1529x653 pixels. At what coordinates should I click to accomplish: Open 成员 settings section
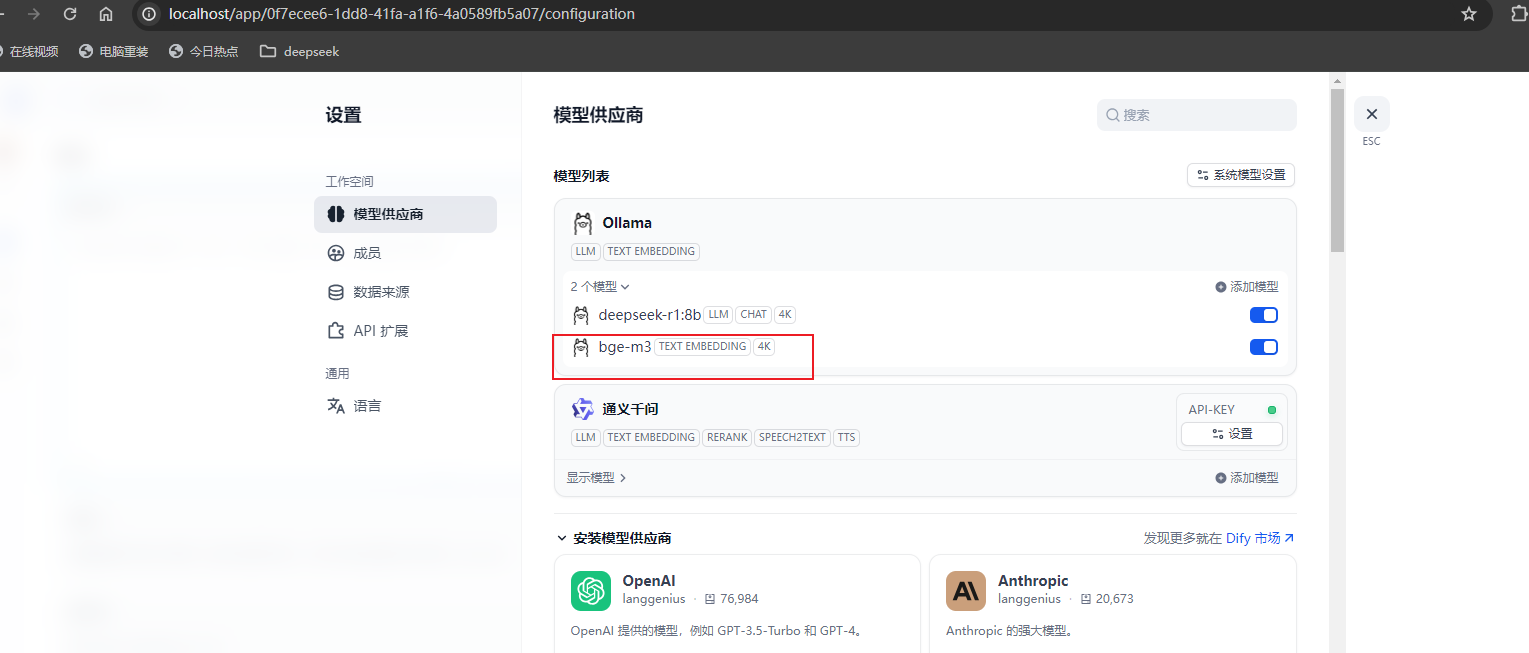coord(405,253)
